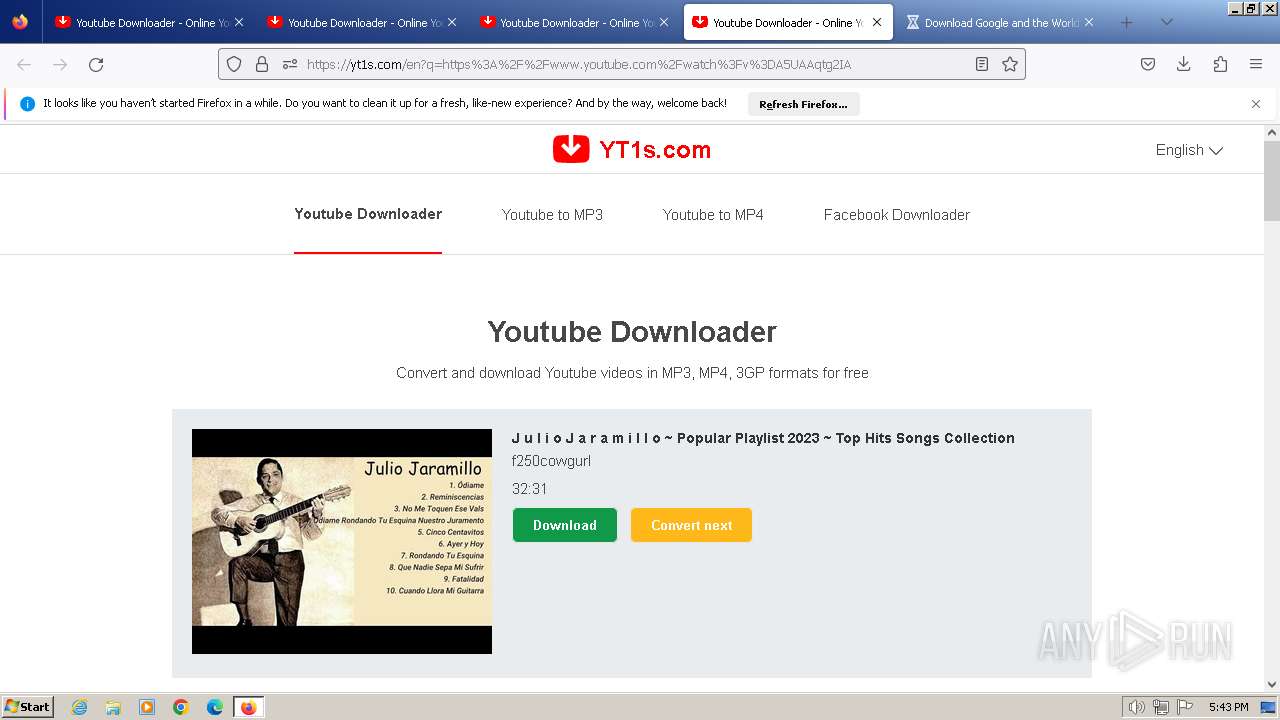Click the browser forward arrow
Viewport: 1280px width, 720px height.
[60, 64]
